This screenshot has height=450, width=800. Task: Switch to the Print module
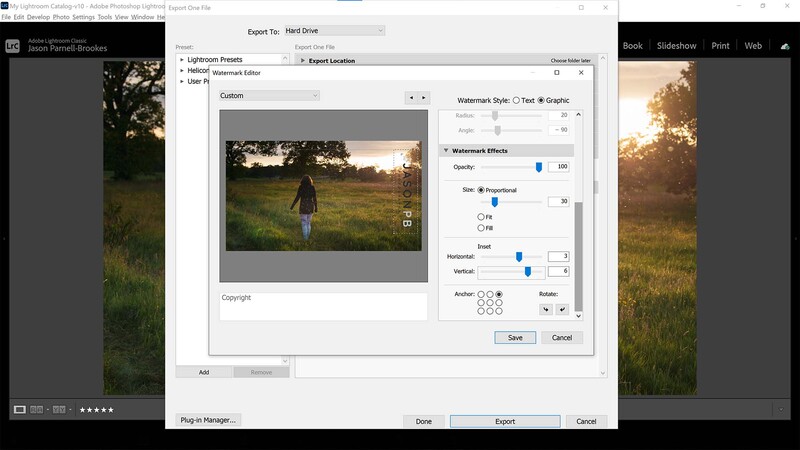(720, 46)
